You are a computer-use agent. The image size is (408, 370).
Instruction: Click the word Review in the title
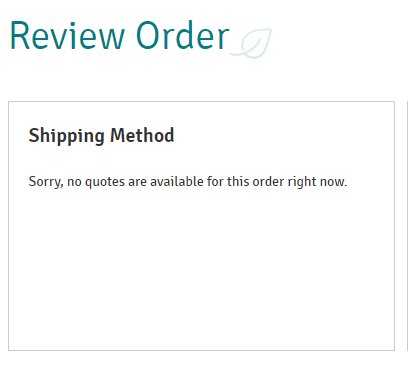[x=68, y=36]
